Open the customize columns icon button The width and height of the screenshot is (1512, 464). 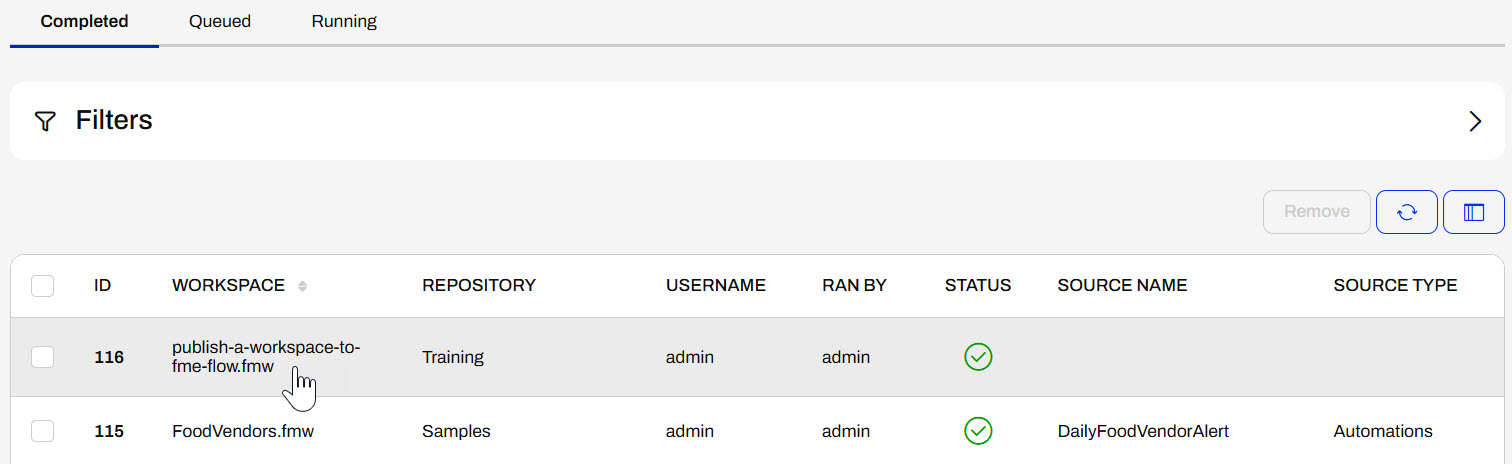point(1473,212)
